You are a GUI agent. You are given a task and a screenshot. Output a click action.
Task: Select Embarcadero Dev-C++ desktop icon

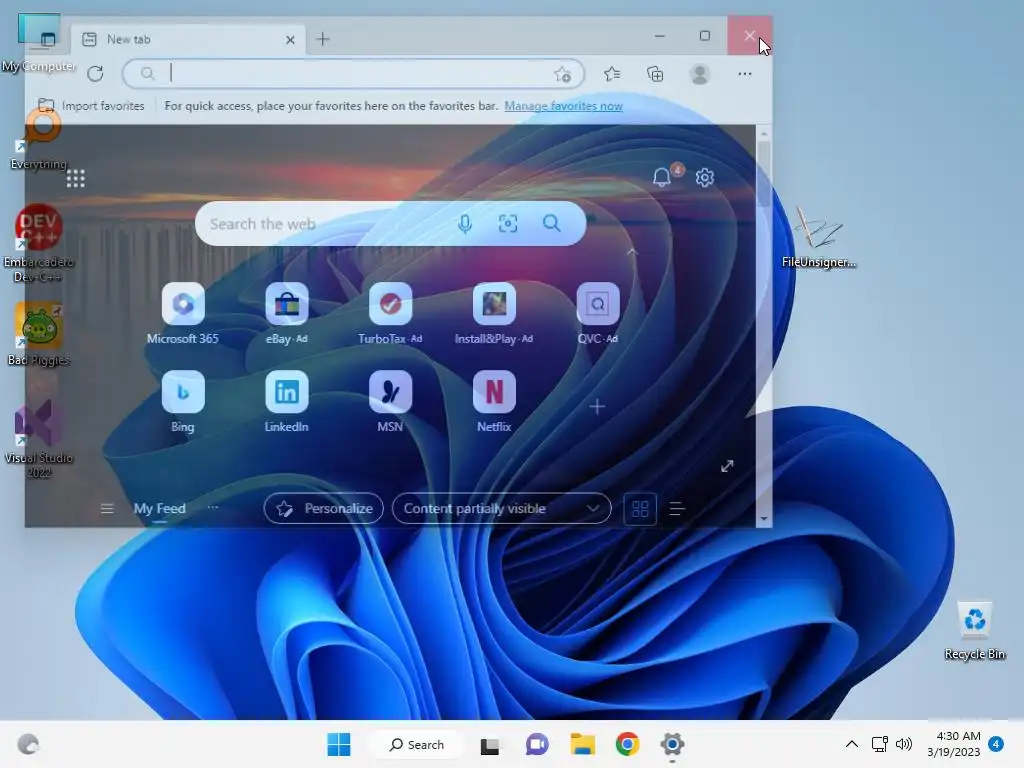39,243
